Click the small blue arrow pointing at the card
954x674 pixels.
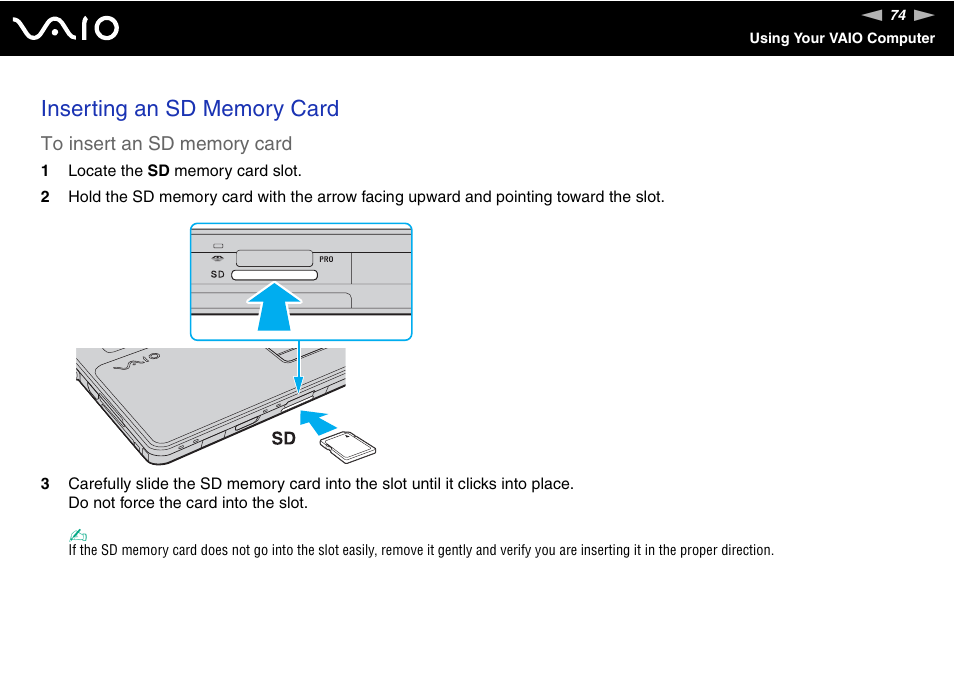click(x=315, y=422)
